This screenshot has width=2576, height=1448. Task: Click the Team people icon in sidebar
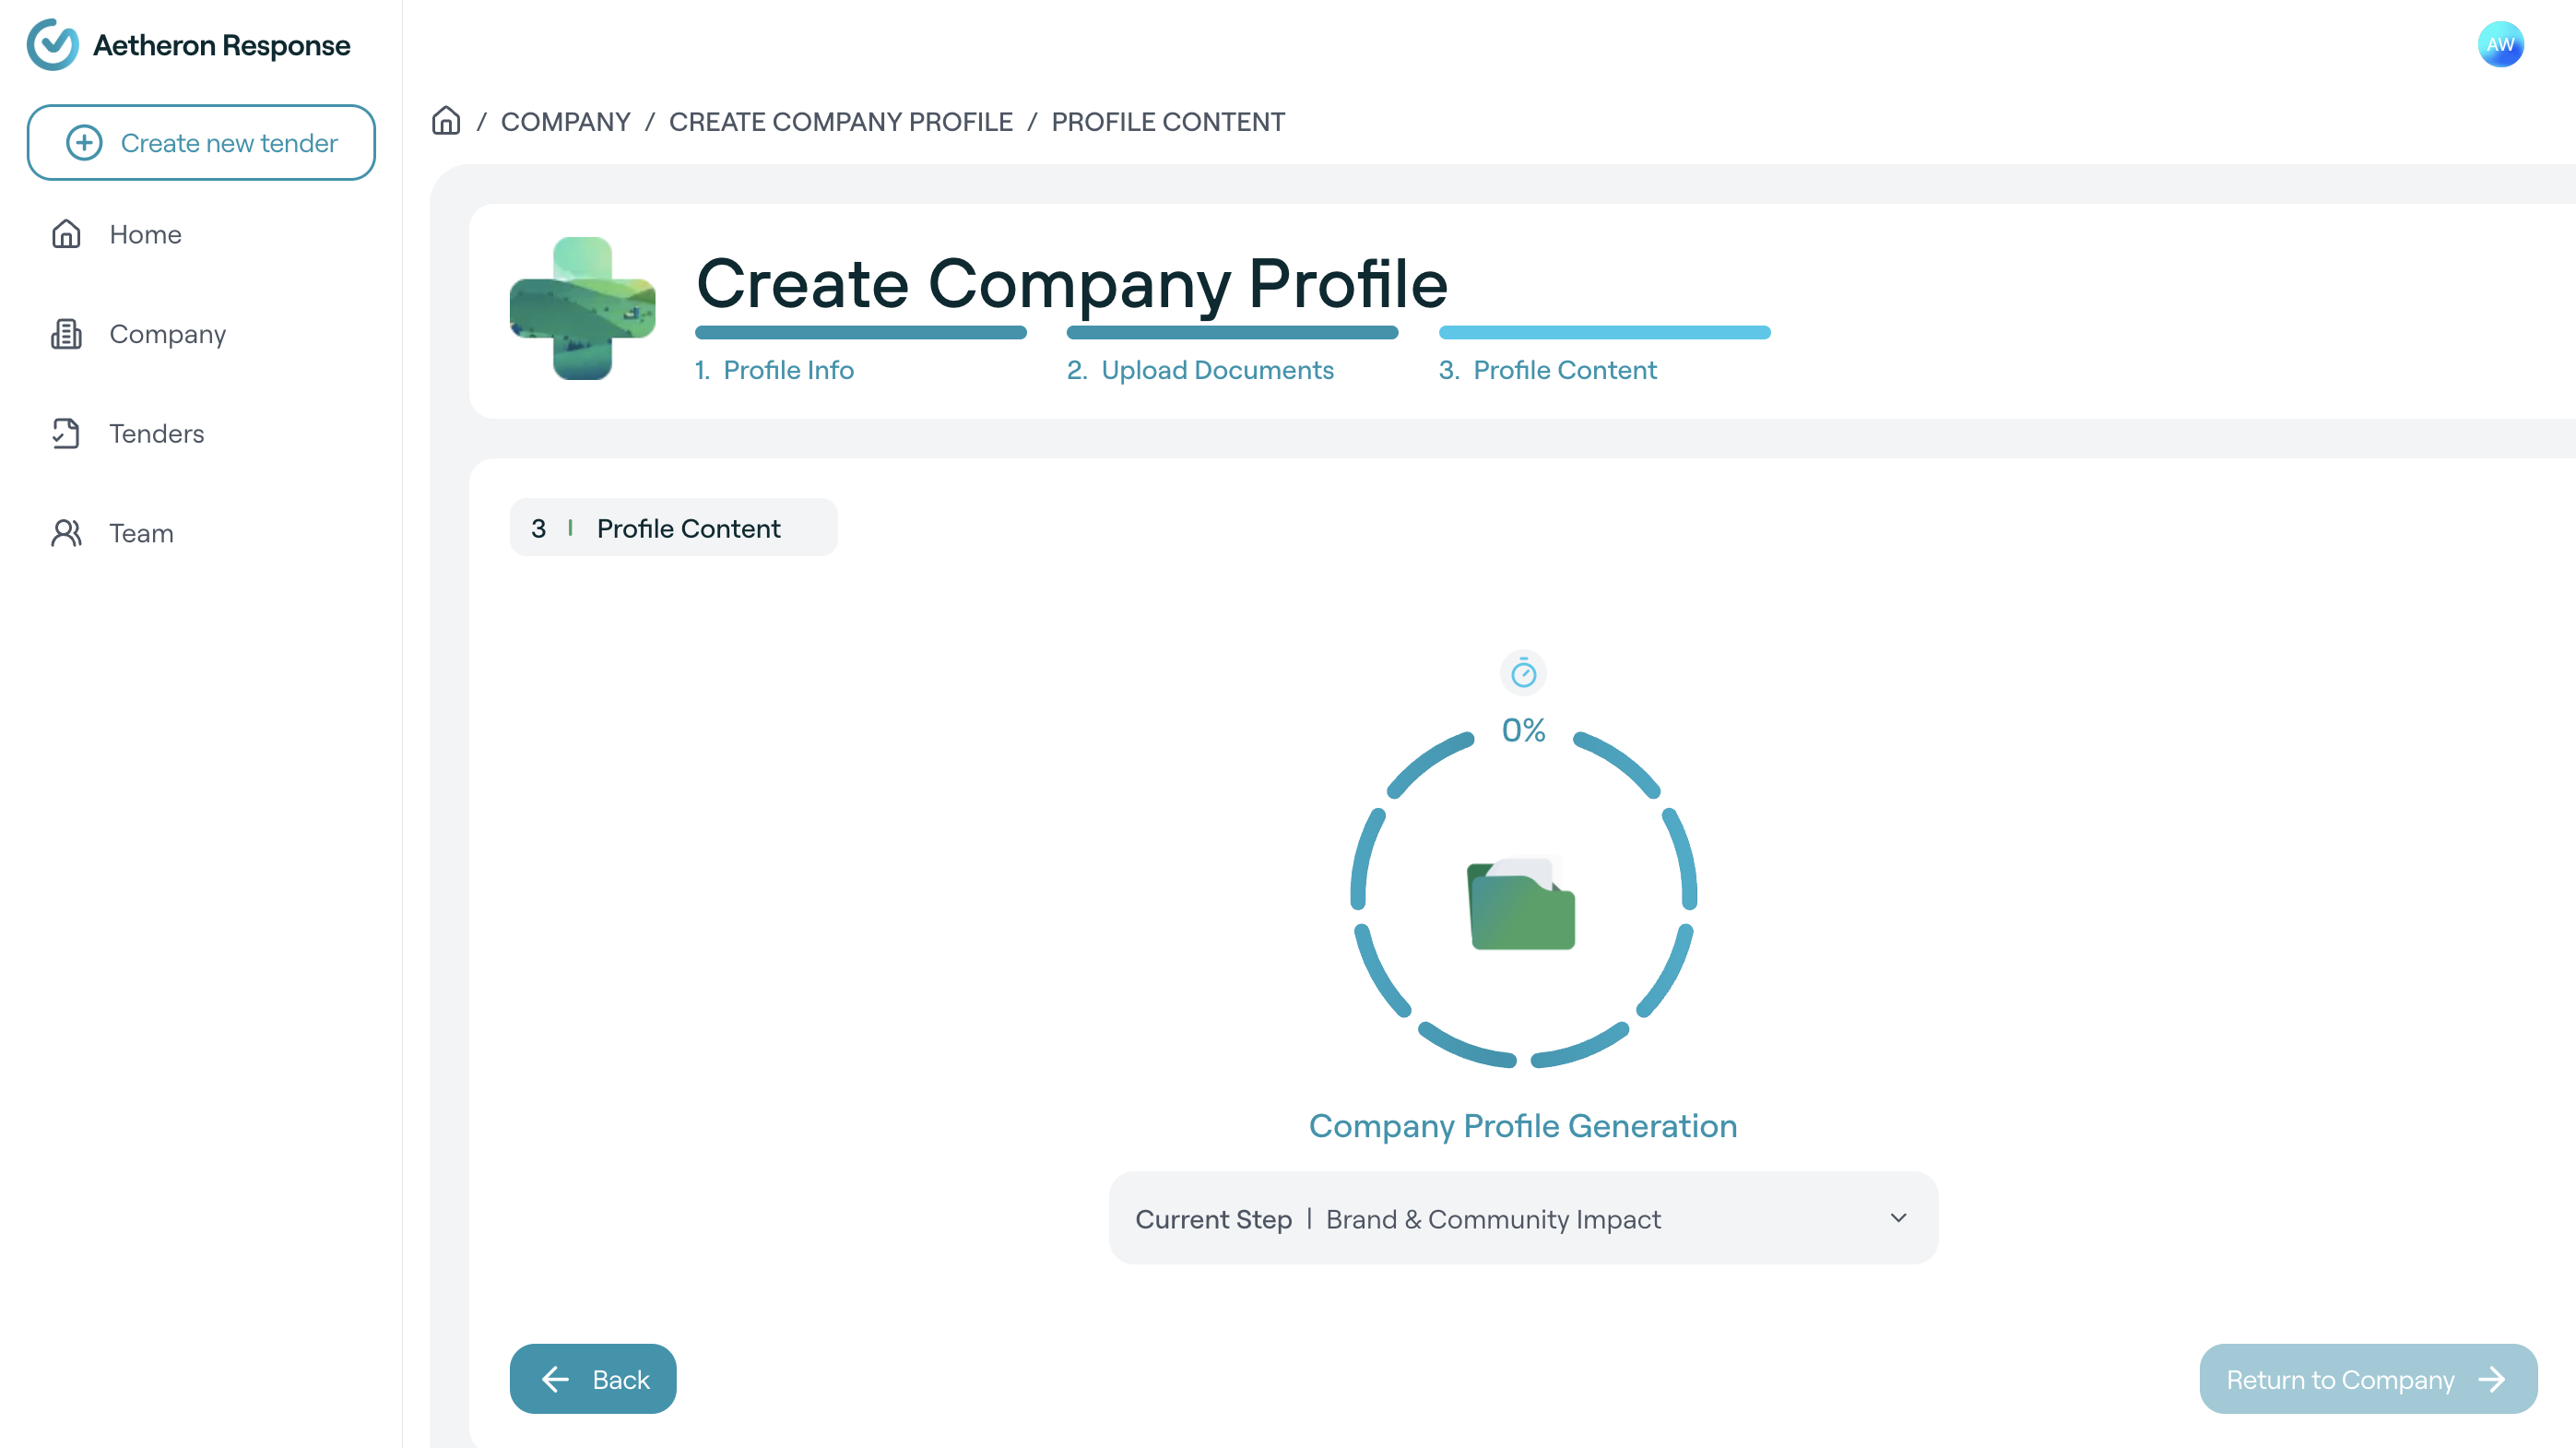[x=66, y=533]
